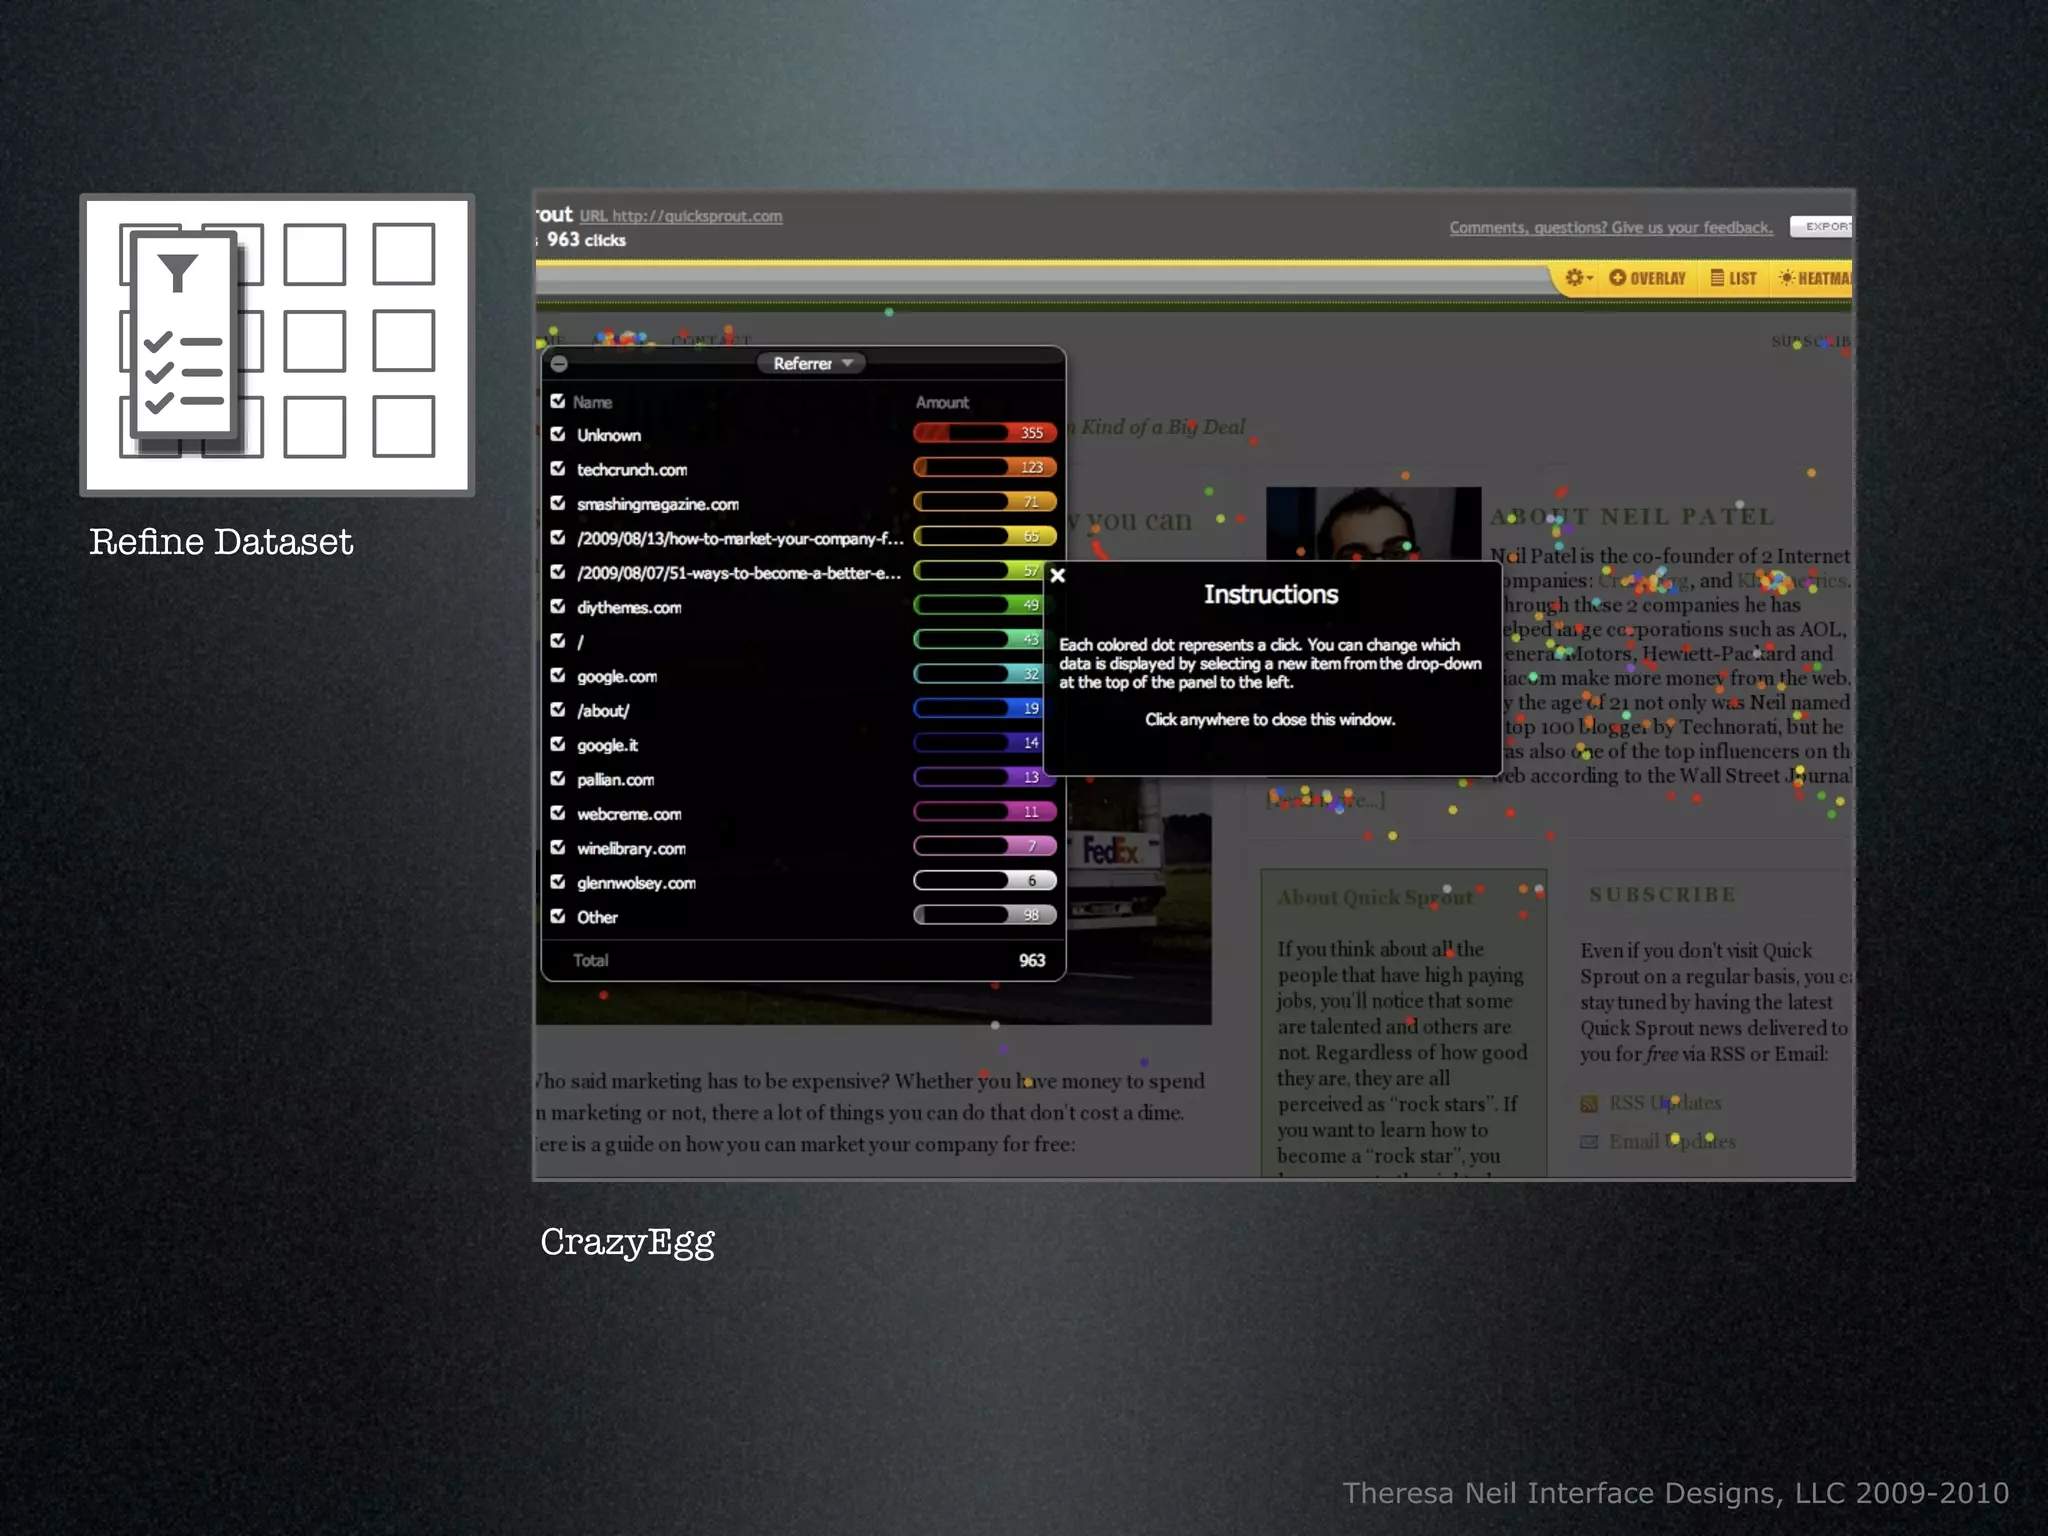Click the Export button
The width and height of the screenshot is (2048, 1536).
pyautogui.click(x=1822, y=227)
